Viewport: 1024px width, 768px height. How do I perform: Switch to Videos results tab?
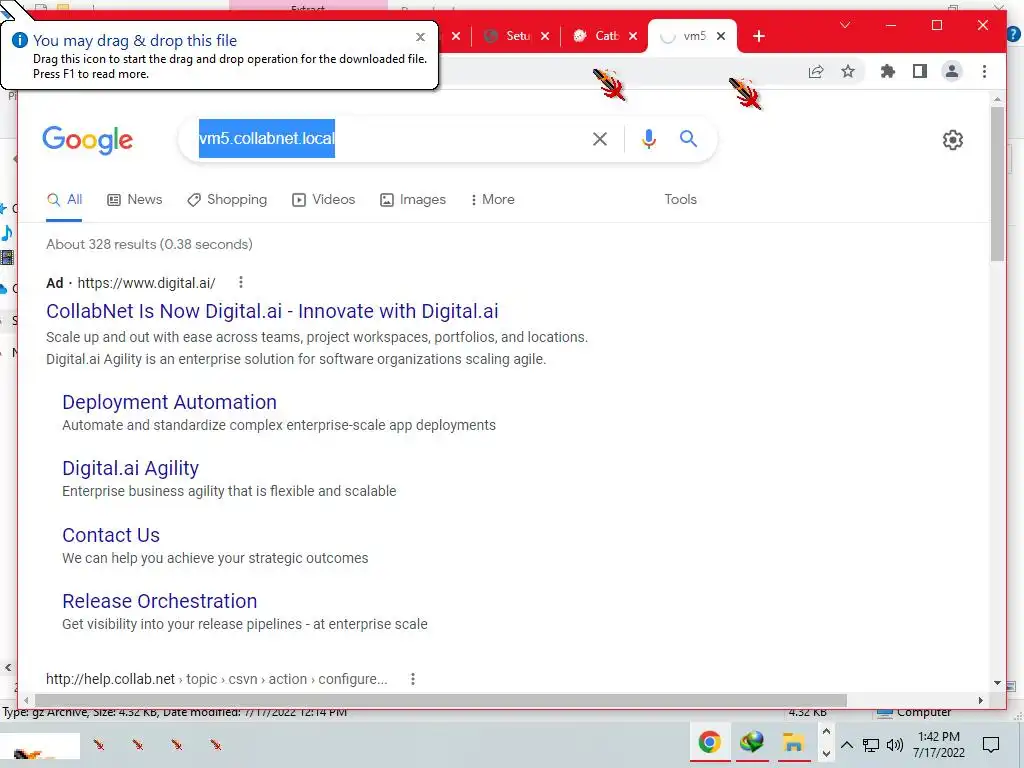click(x=323, y=199)
